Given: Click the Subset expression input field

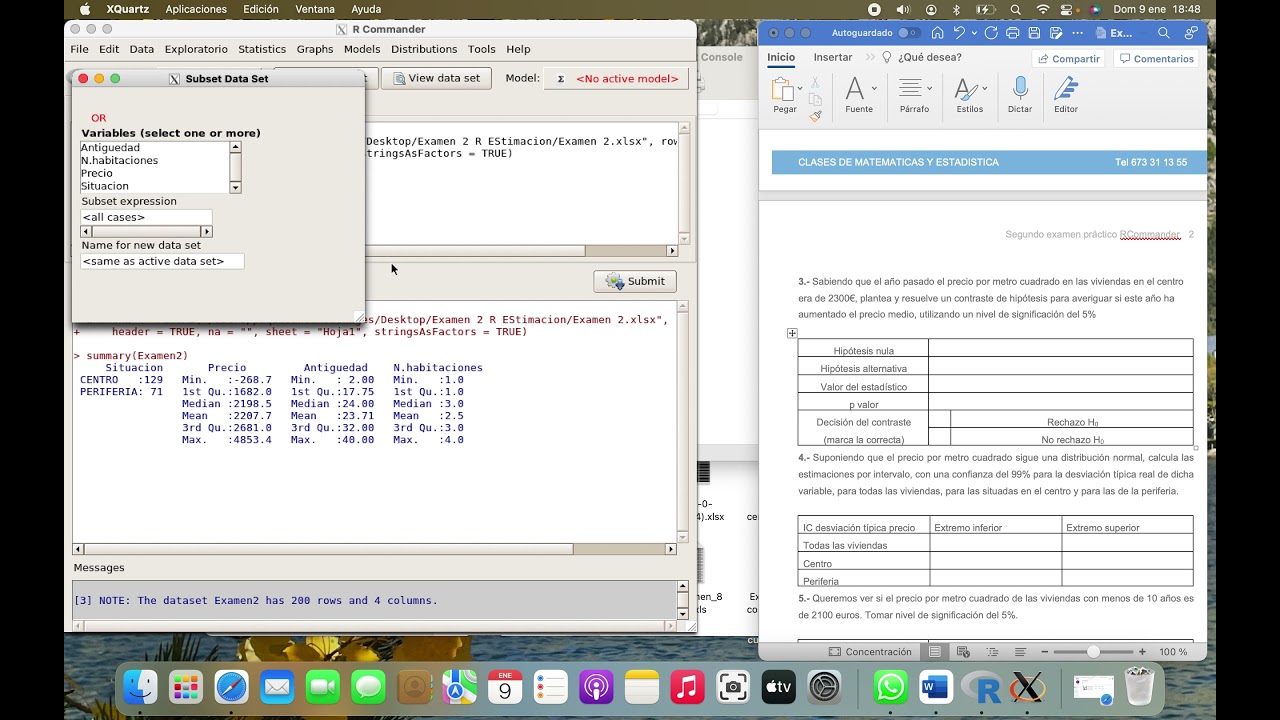Looking at the screenshot, I should coord(146,217).
